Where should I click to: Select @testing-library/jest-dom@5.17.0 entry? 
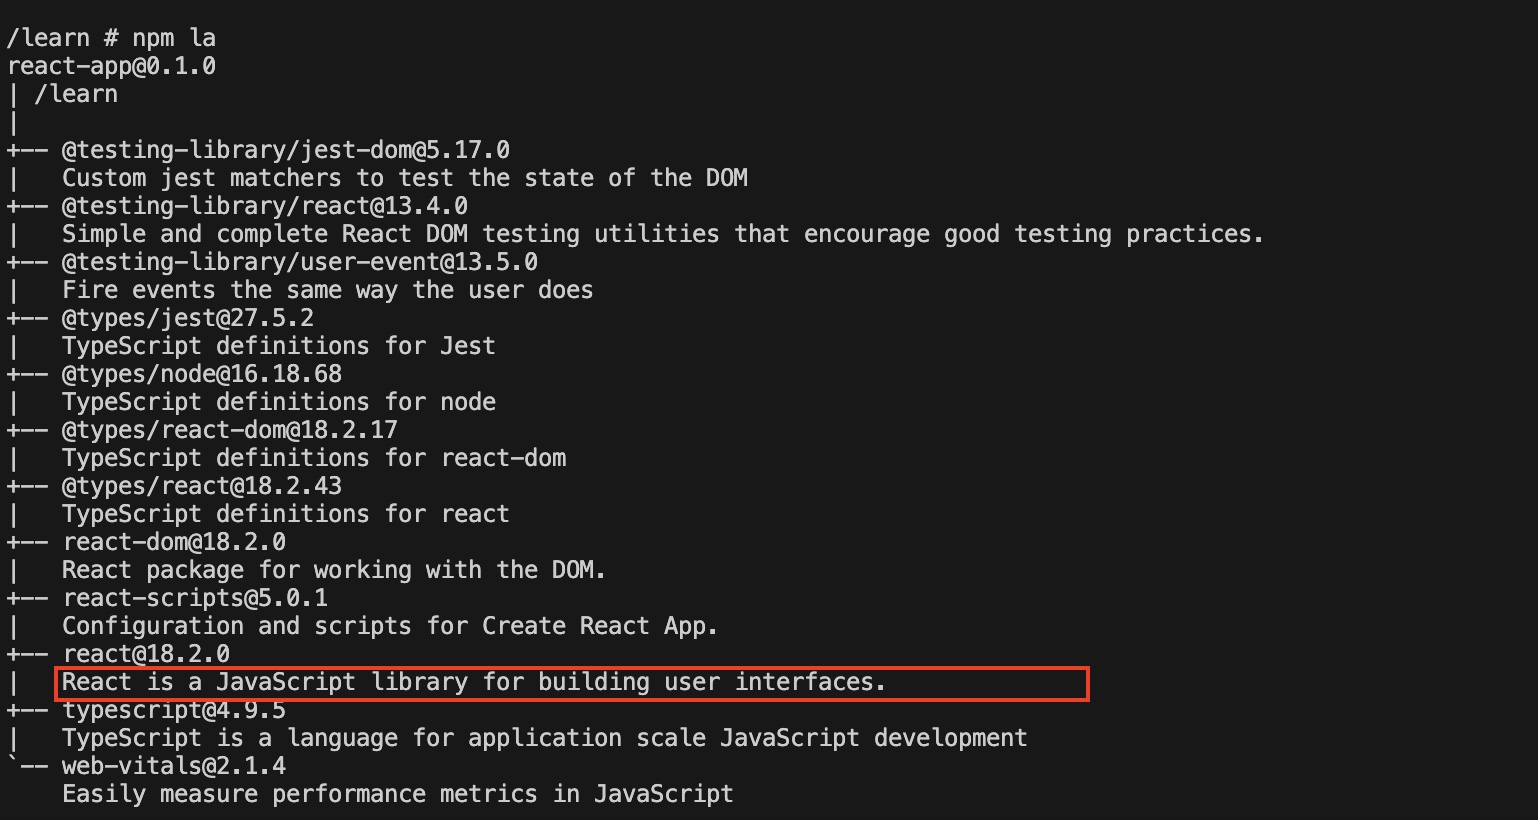click(286, 150)
